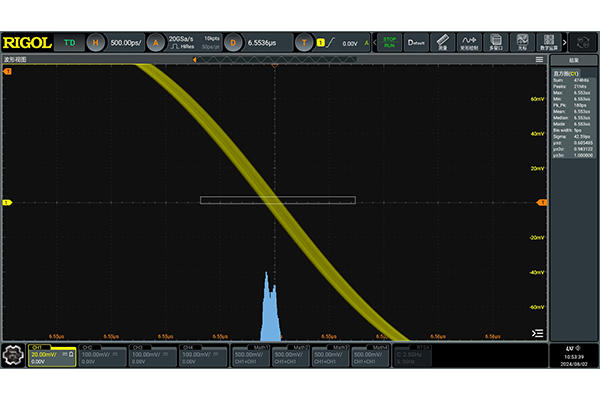This screenshot has height=400, width=600.
Task: Click the TD status button
Action: [69, 43]
